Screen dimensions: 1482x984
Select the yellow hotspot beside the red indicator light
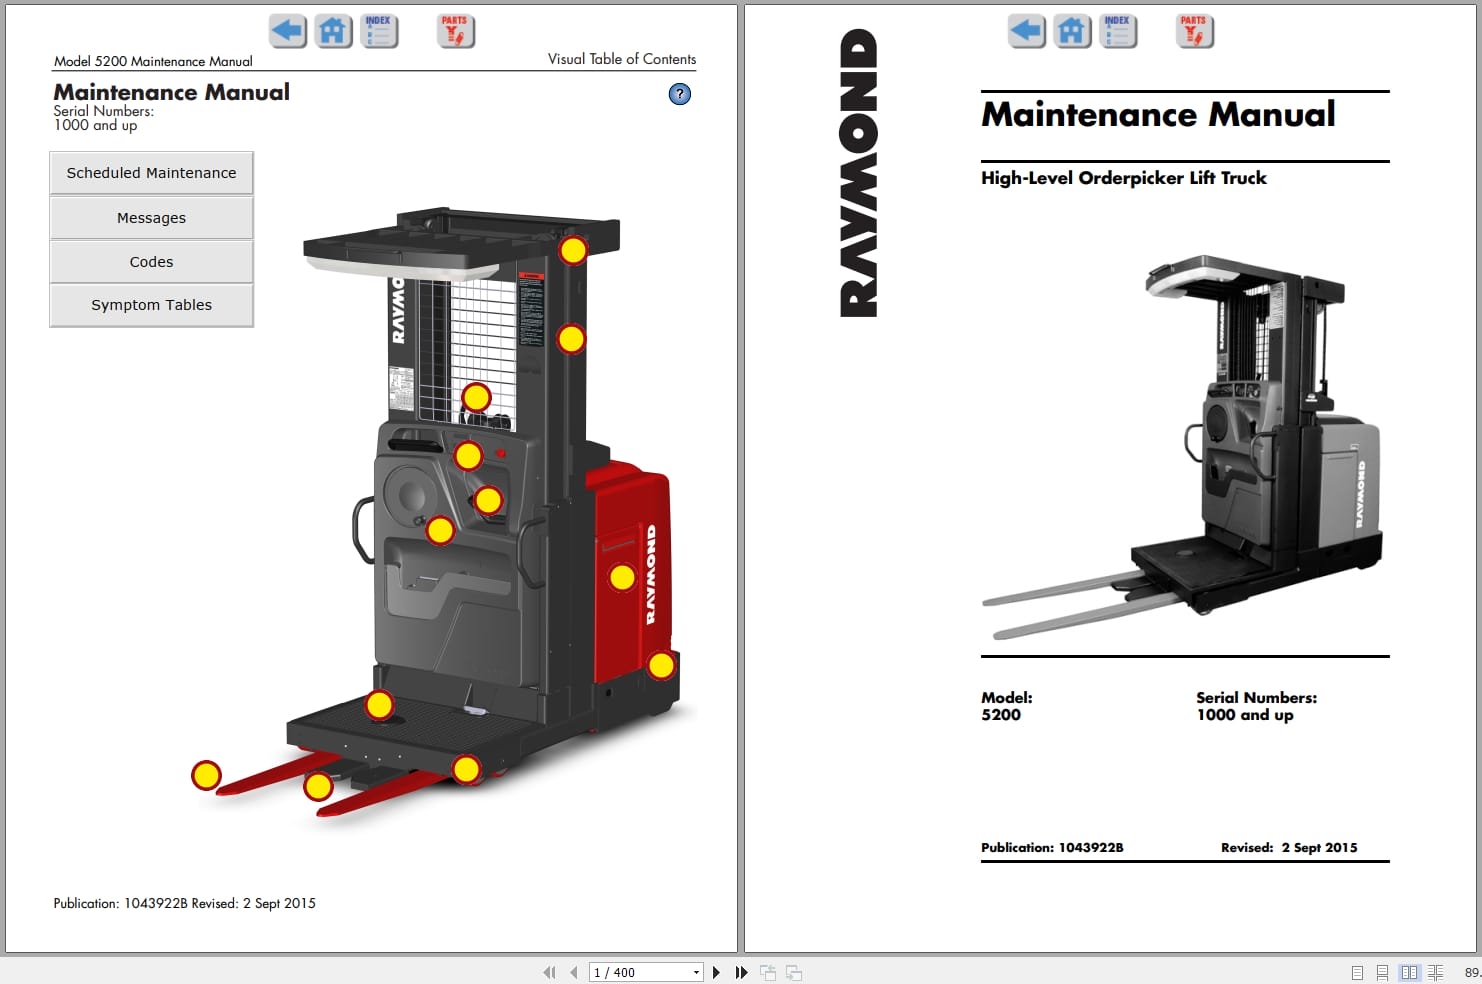coord(468,456)
